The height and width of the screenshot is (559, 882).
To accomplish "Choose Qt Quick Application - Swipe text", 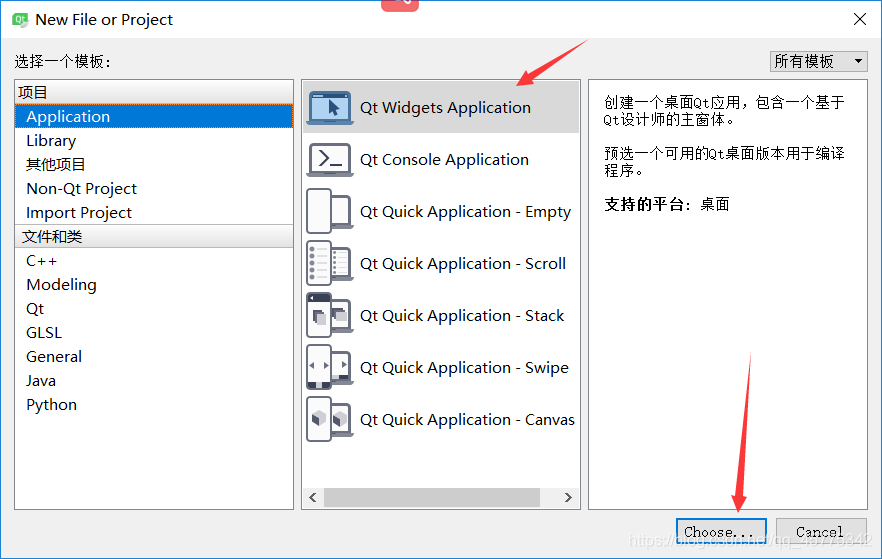I will (464, 368).
